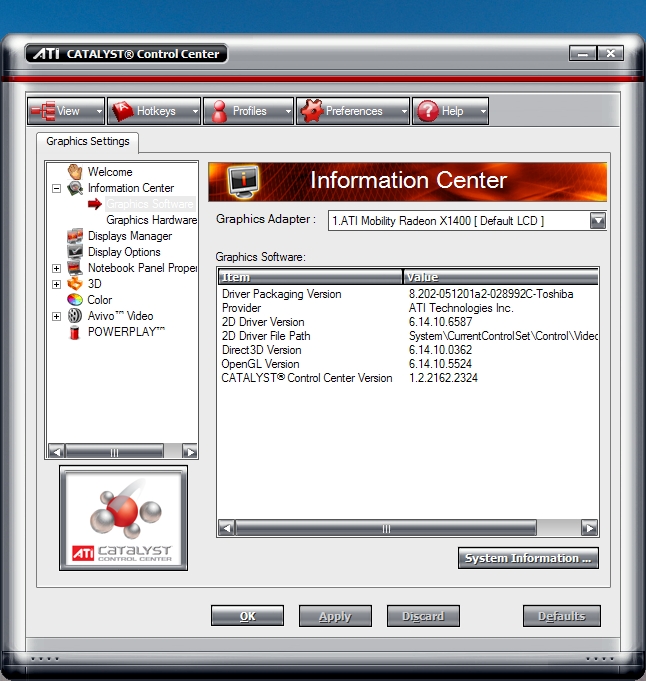
Task: Click the Profiles person icon
Action: (219, 111)
